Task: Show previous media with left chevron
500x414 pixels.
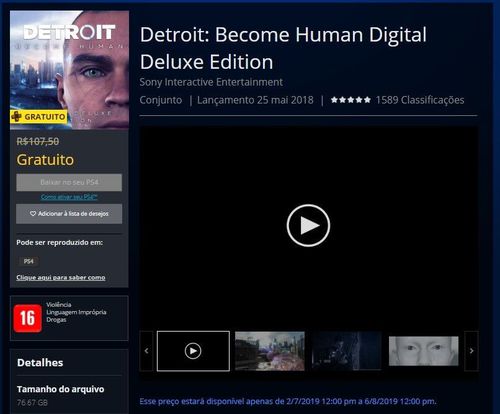Action: [x=146, y=351]
